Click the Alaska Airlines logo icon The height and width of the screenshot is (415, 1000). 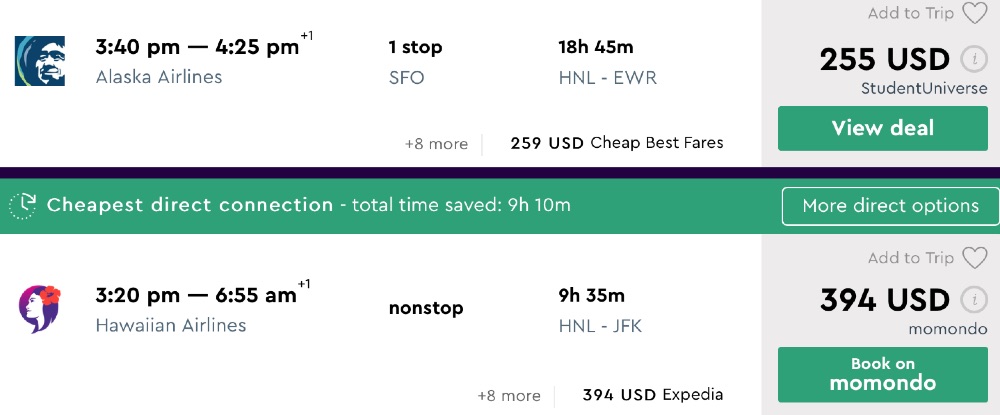40,61
